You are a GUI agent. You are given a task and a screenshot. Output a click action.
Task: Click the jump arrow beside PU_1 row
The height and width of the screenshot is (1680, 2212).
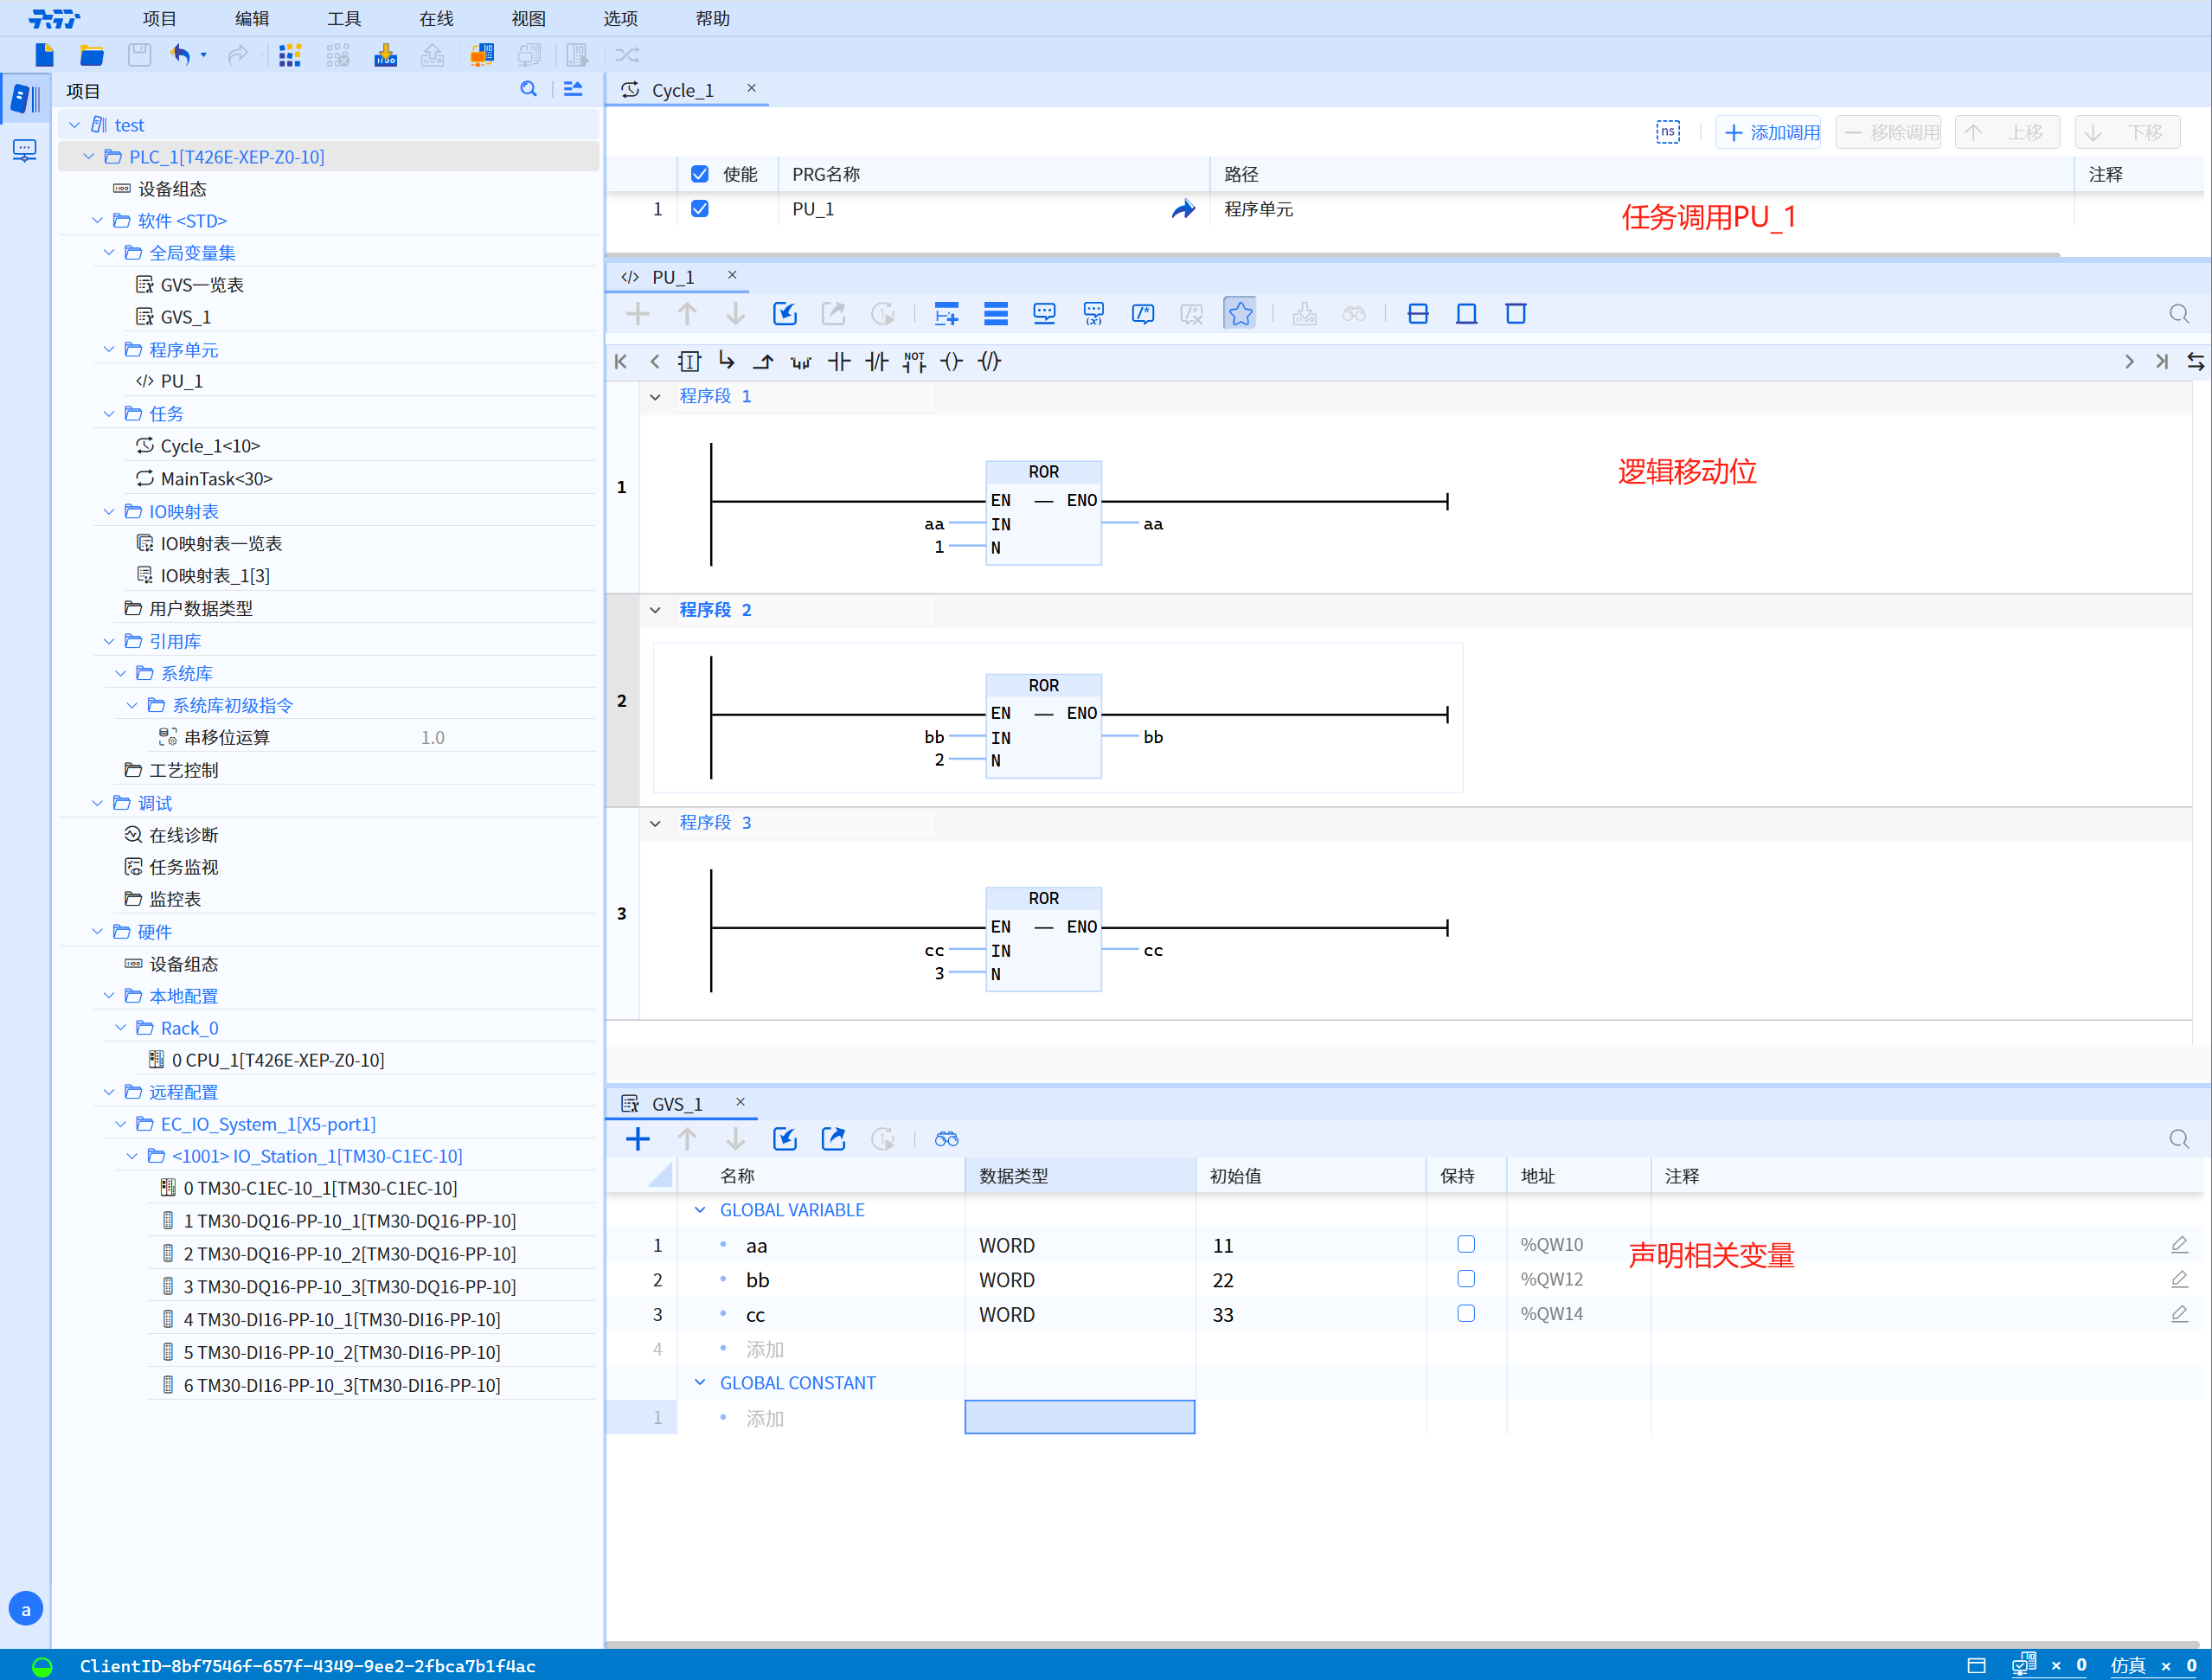1183,209
